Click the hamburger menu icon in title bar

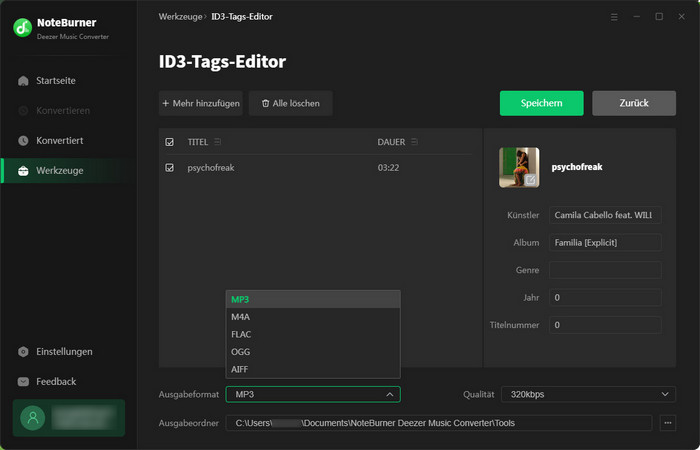[614, 17]
